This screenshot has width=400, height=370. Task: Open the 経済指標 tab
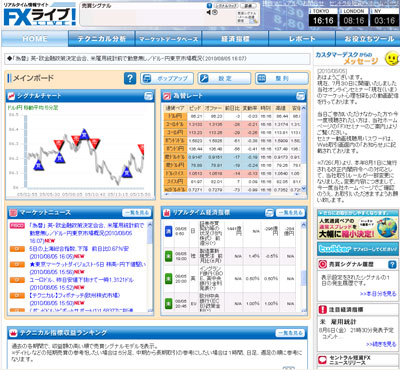coord(235,39)
